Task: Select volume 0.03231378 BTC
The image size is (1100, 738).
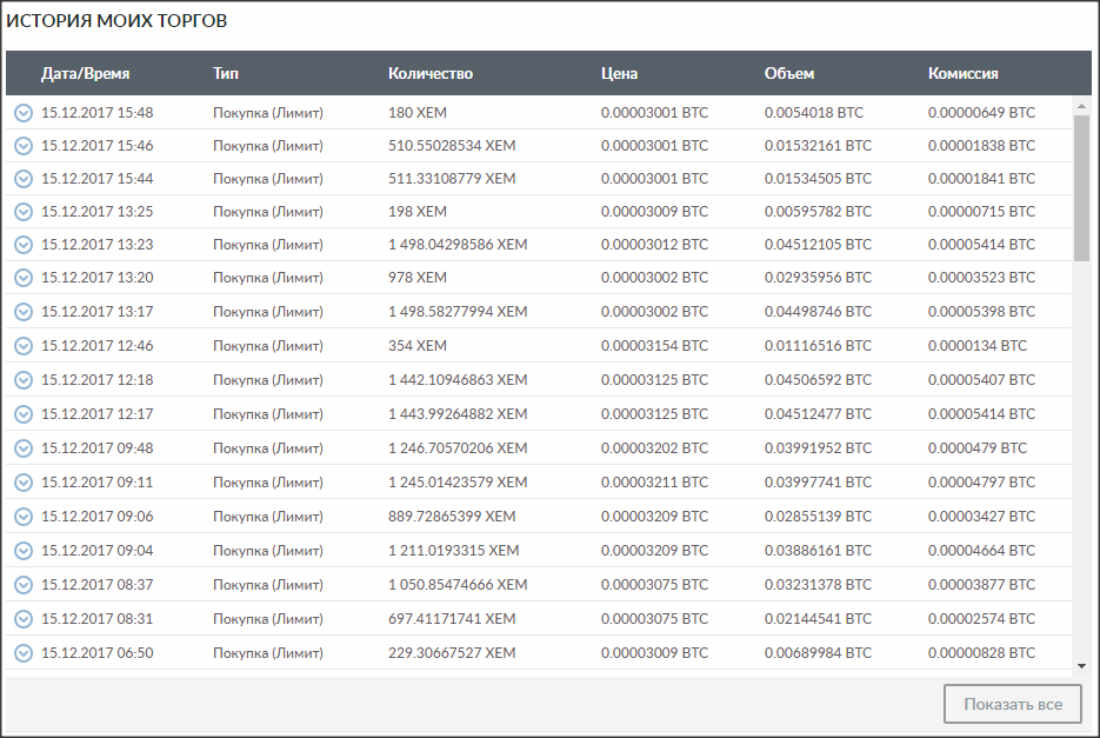Action: coord(818,585)
